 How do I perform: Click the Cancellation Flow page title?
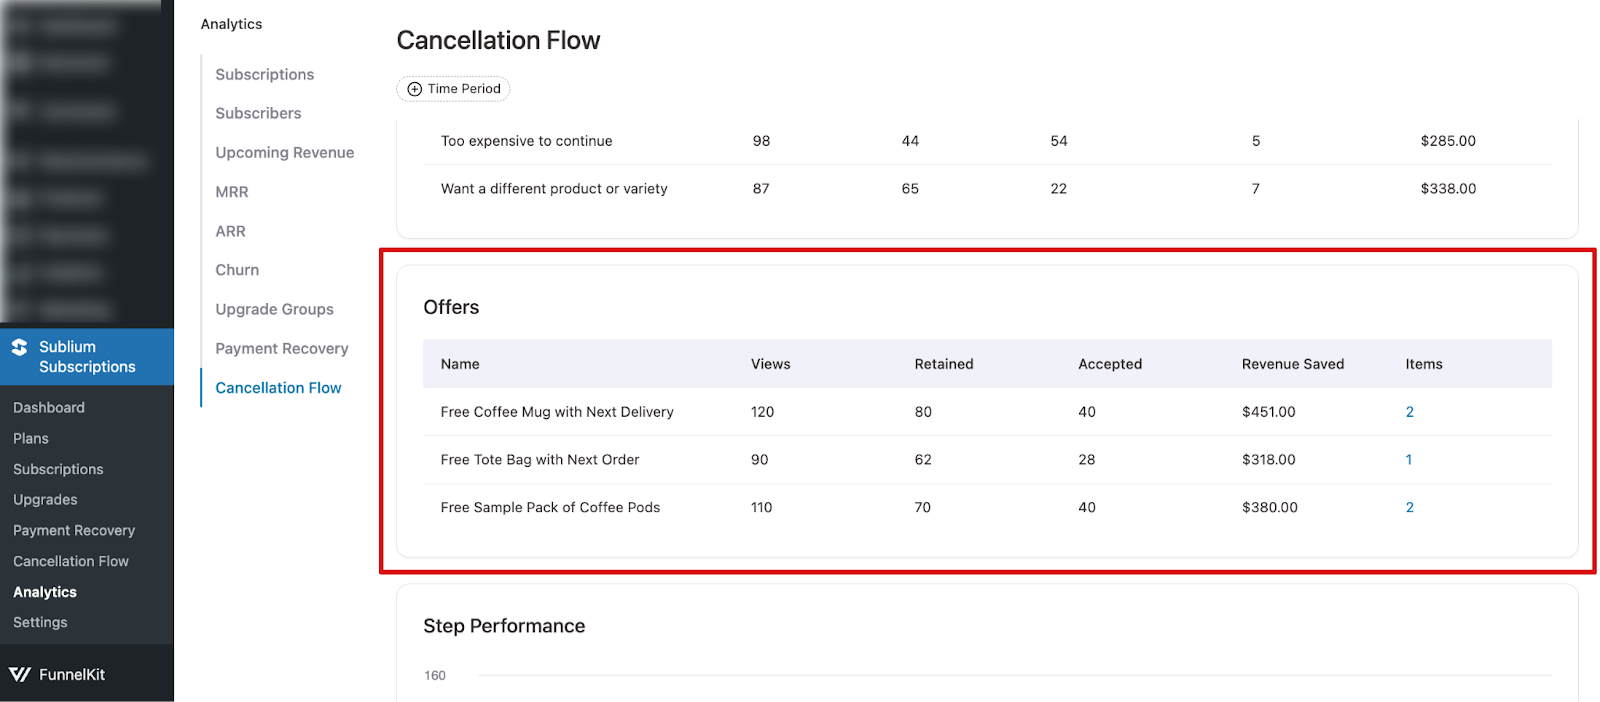pyautogui.click(x=498, y=41)
